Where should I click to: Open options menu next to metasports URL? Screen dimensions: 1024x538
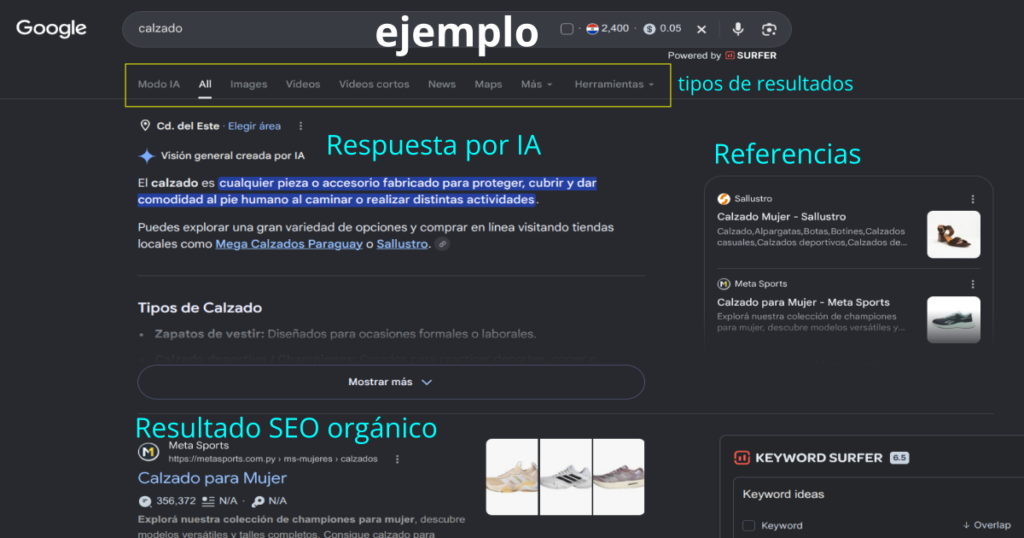pyautogui.click(x=397, y=460)
